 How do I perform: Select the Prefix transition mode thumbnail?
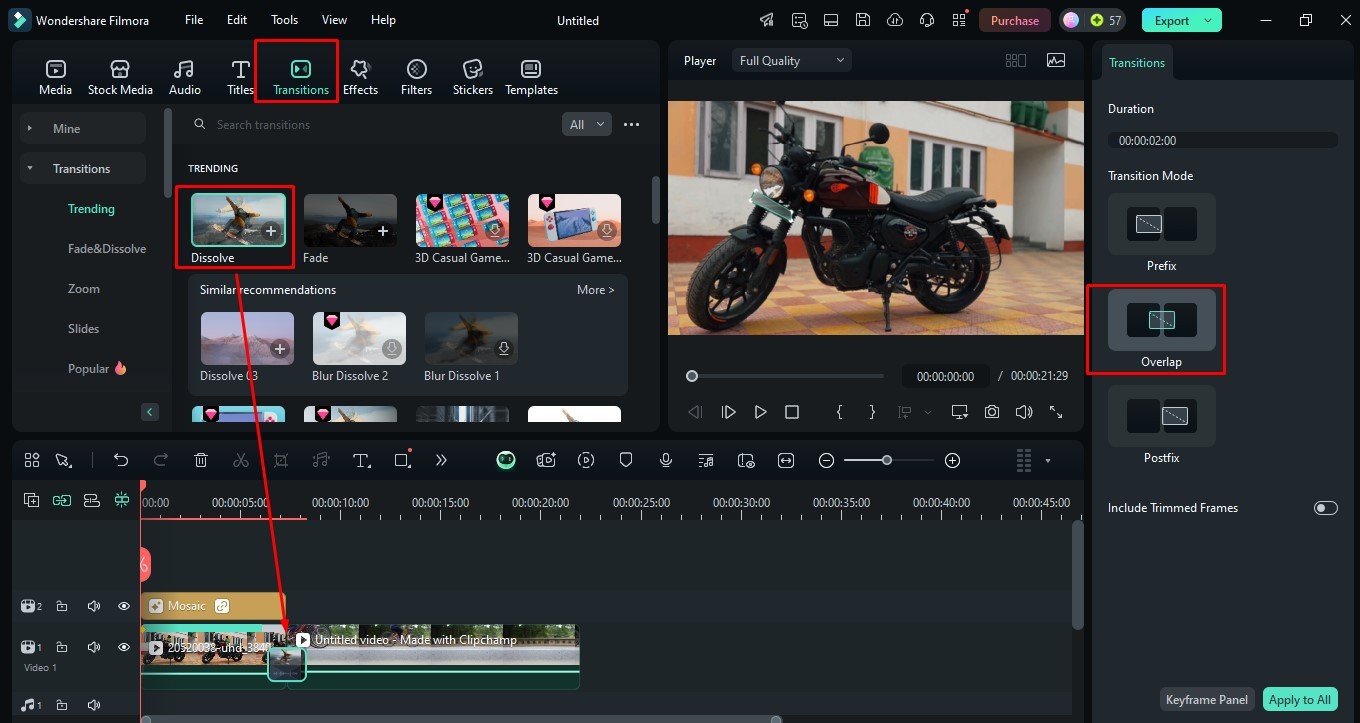(1161, 225)
